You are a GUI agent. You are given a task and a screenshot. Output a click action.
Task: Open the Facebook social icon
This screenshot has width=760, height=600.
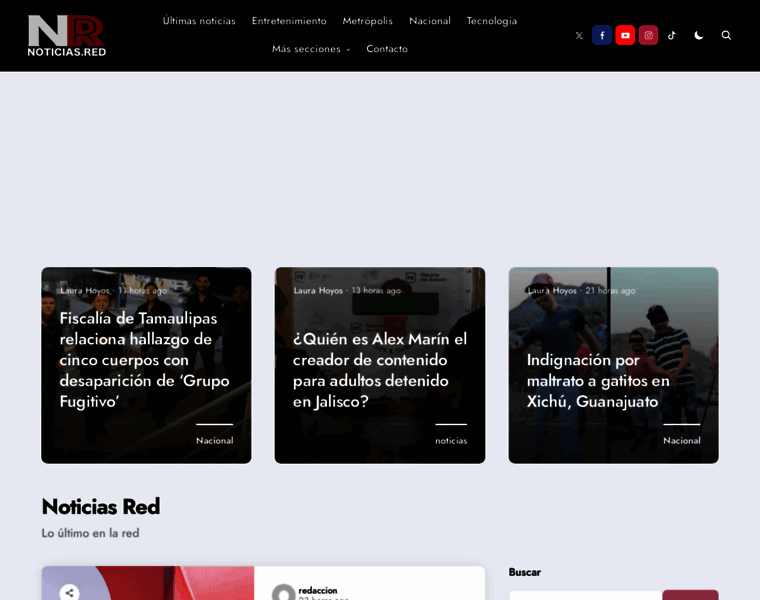click(602, 35)
